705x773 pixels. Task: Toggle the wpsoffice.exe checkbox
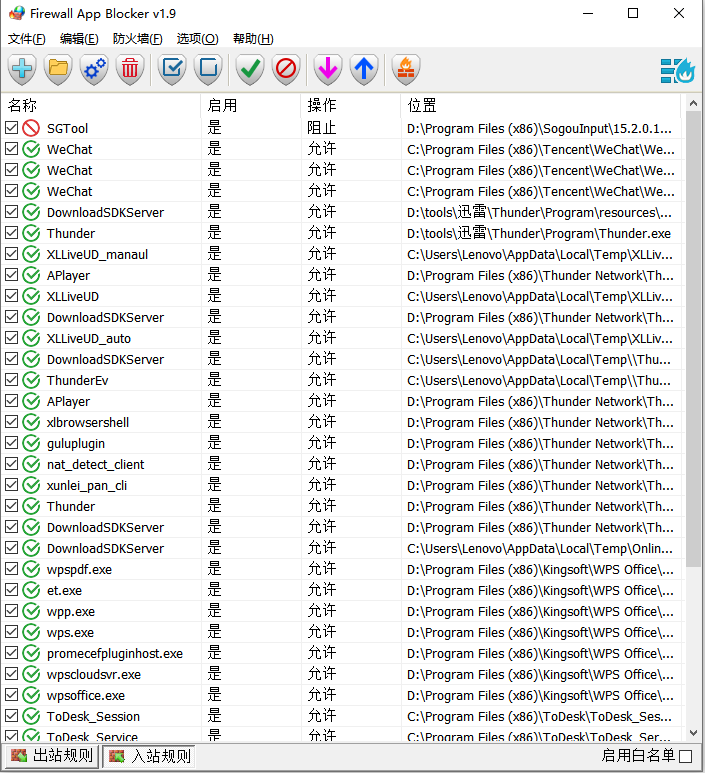(x=11, y=695)
